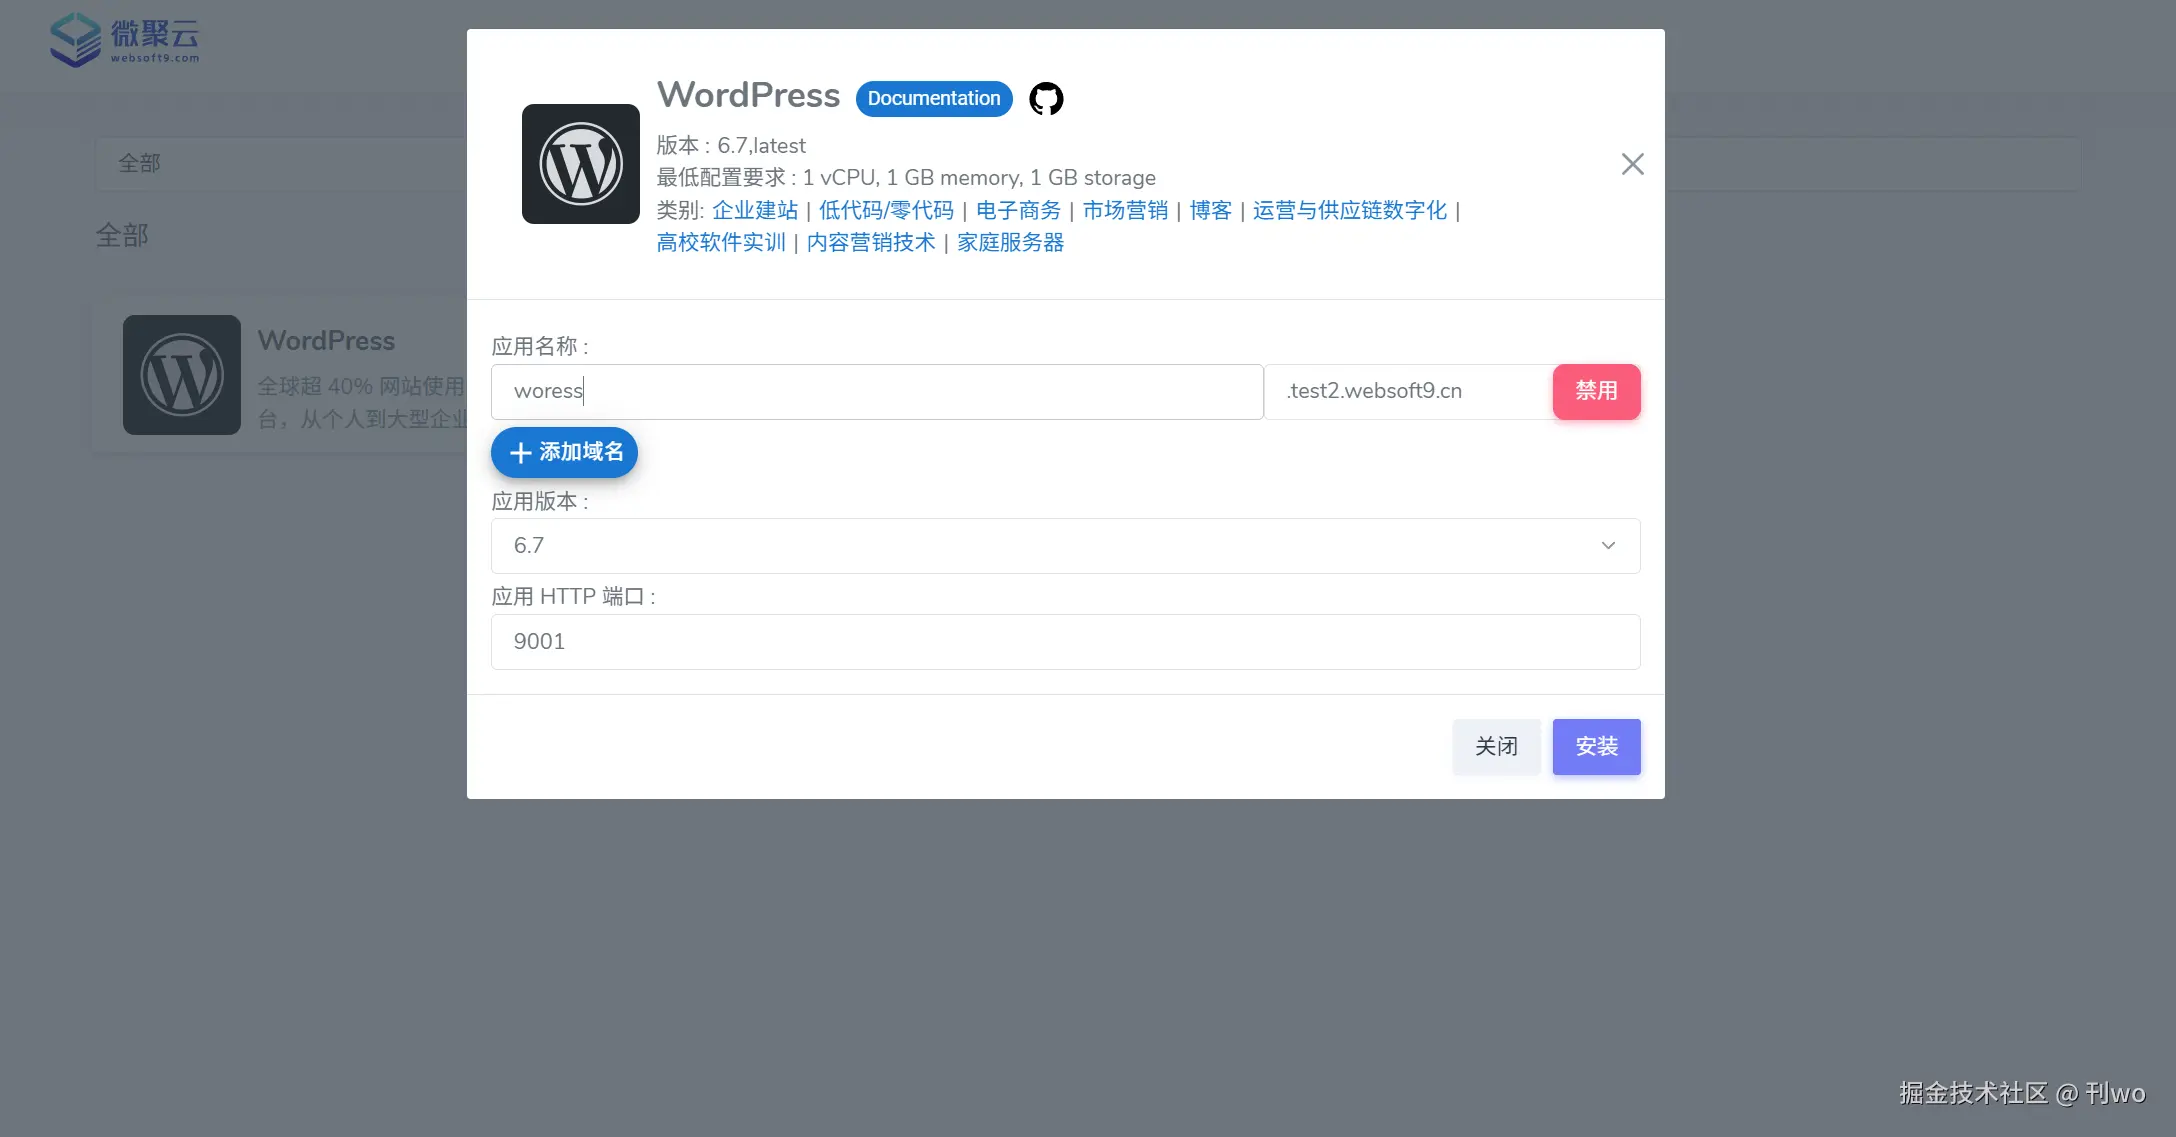Select the 电子商务 category
Image resolution: width=2176 pixels, height=1137 pixels.
(1017, 210)
